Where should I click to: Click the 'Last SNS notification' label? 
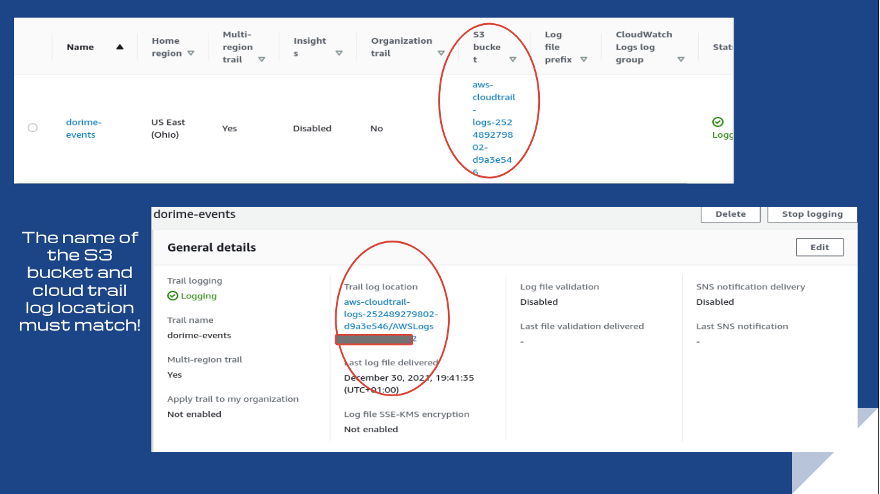(742, 326)
